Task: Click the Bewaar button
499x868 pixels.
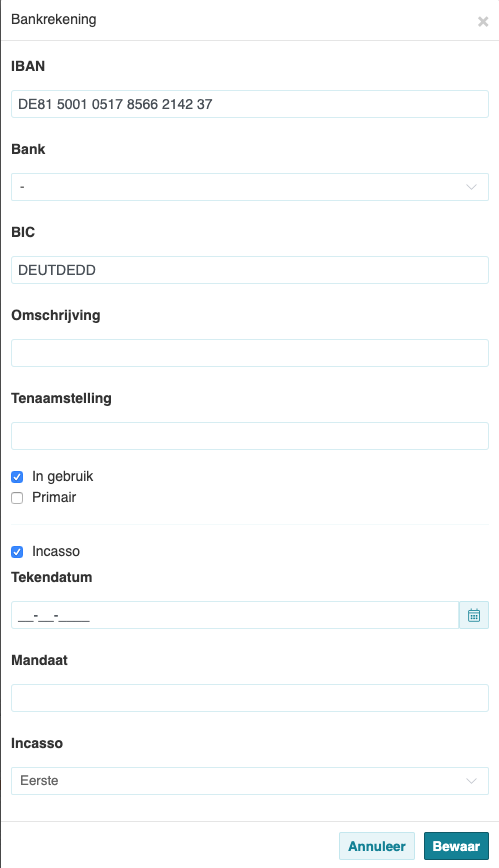Action: click(456, 846)
